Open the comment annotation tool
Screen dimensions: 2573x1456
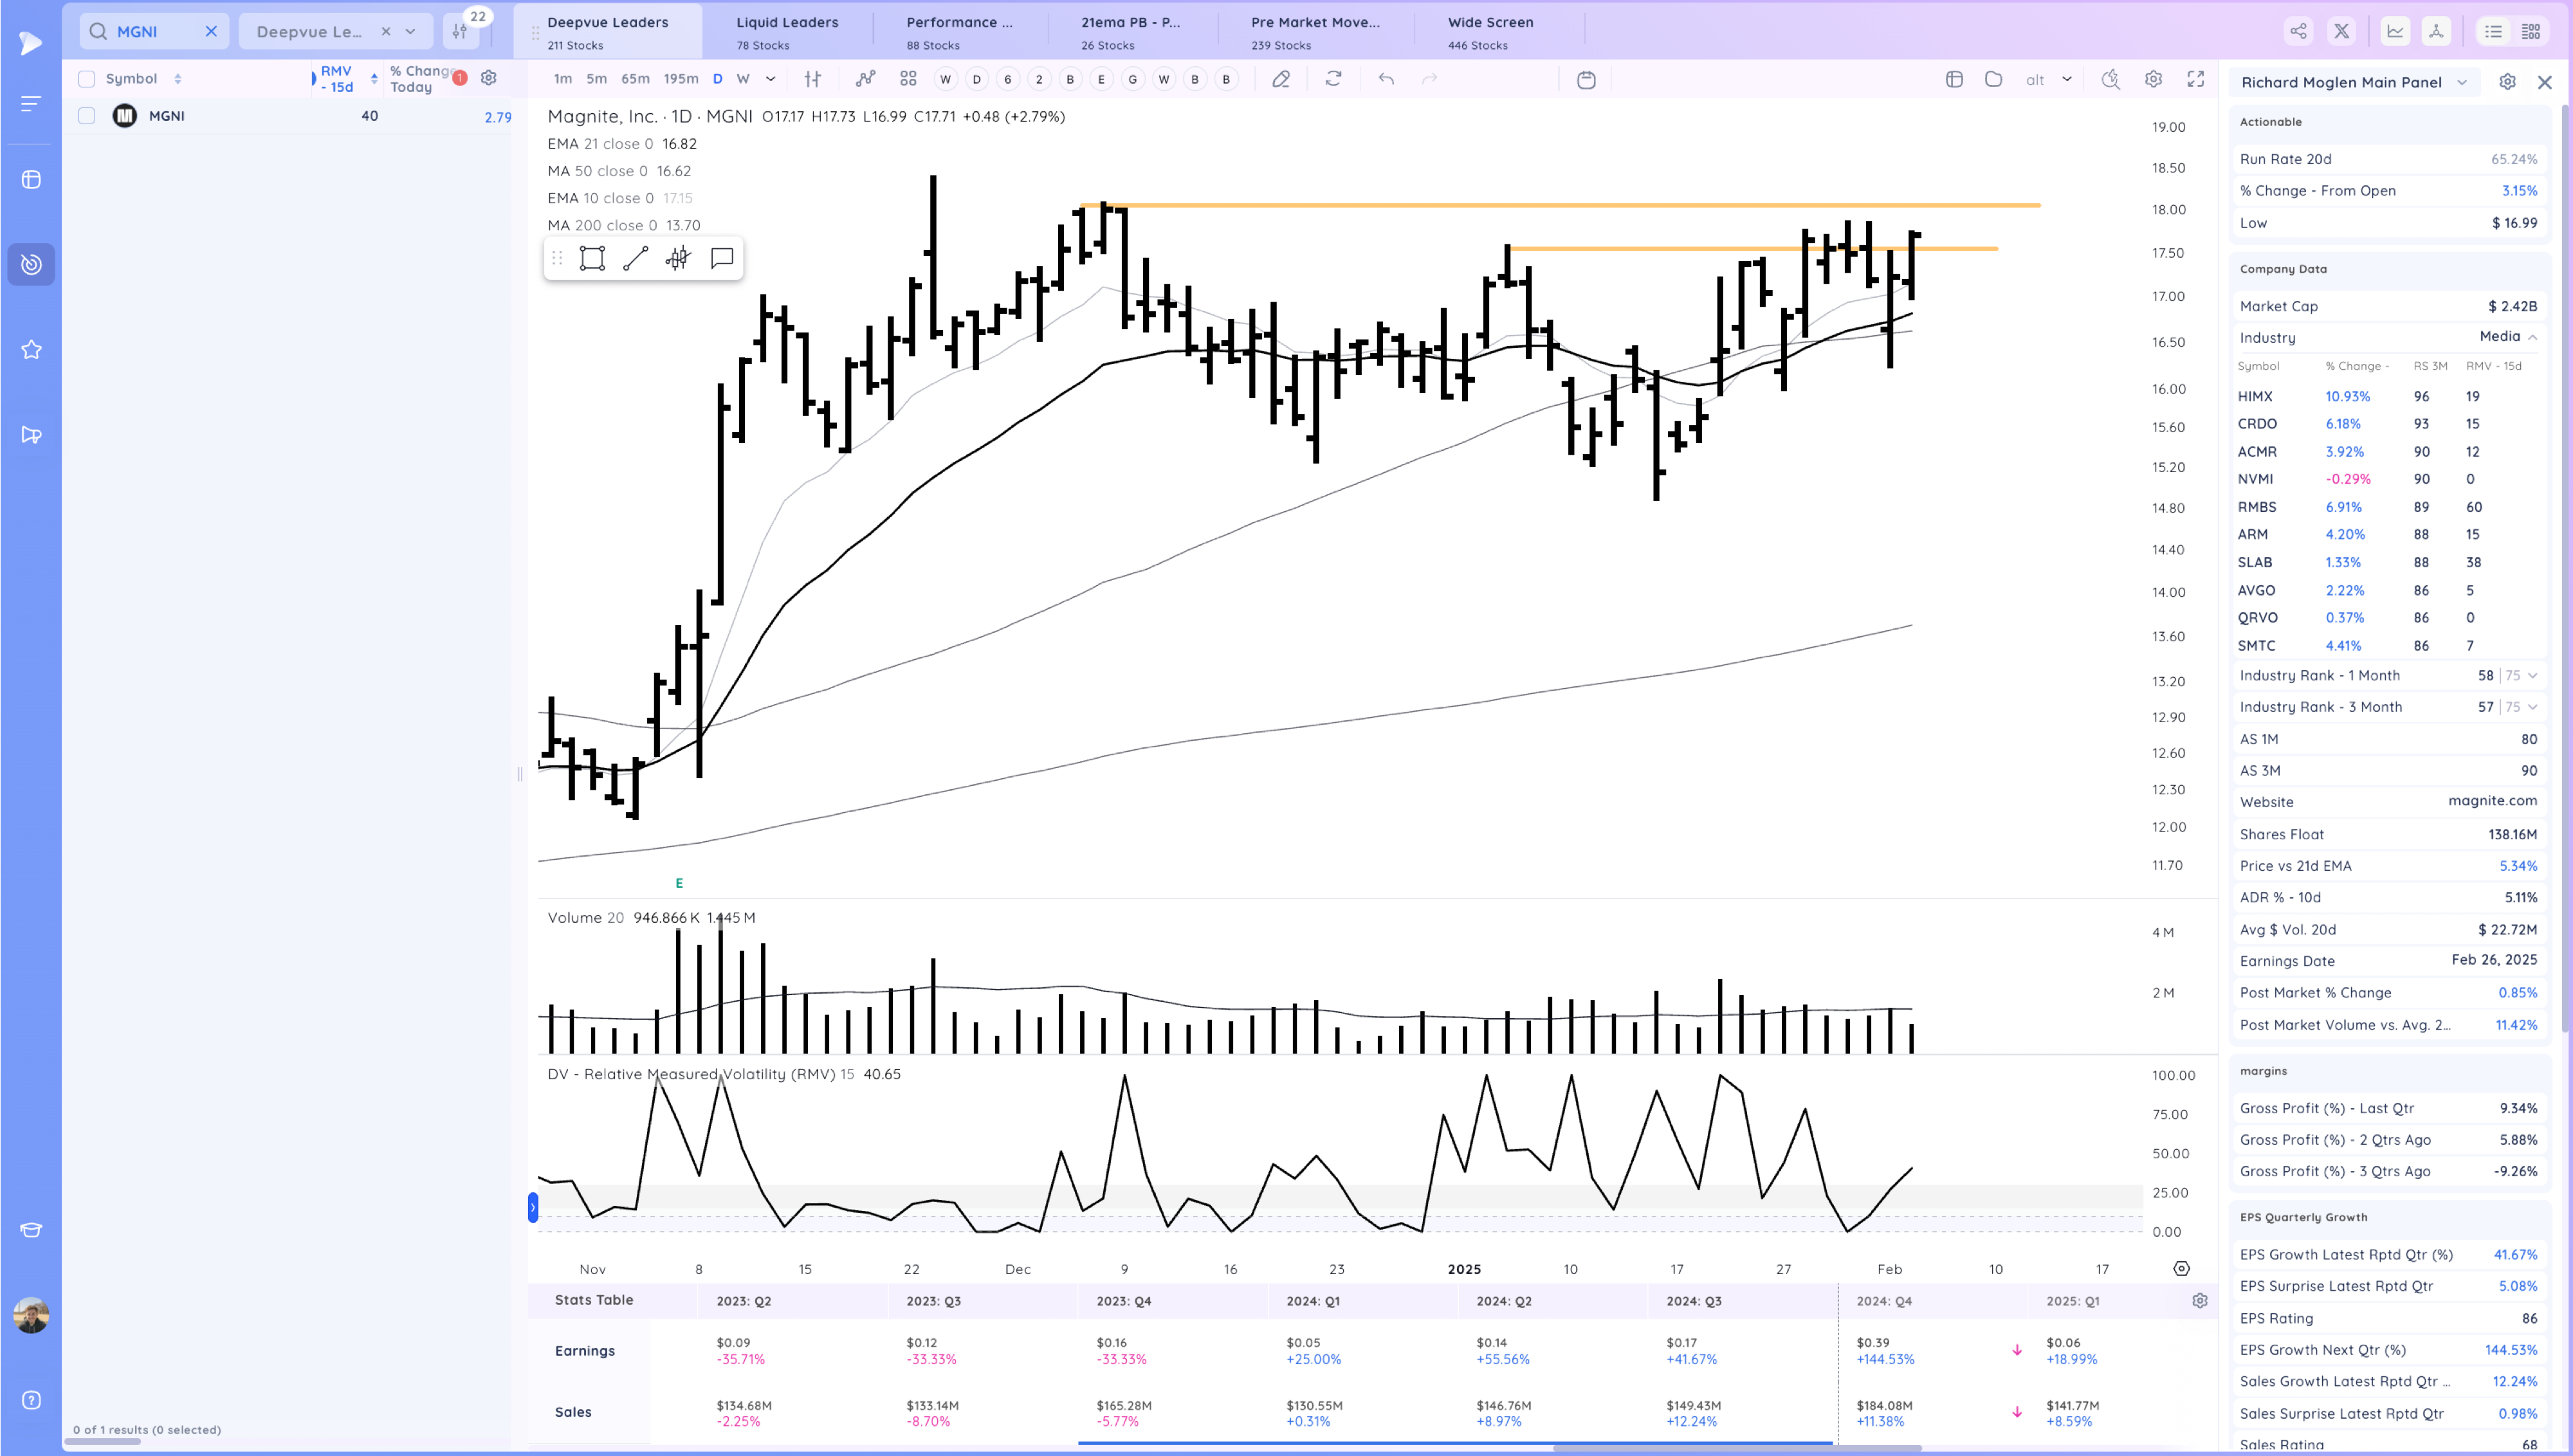pyautogui.click(x=722, y=259)
